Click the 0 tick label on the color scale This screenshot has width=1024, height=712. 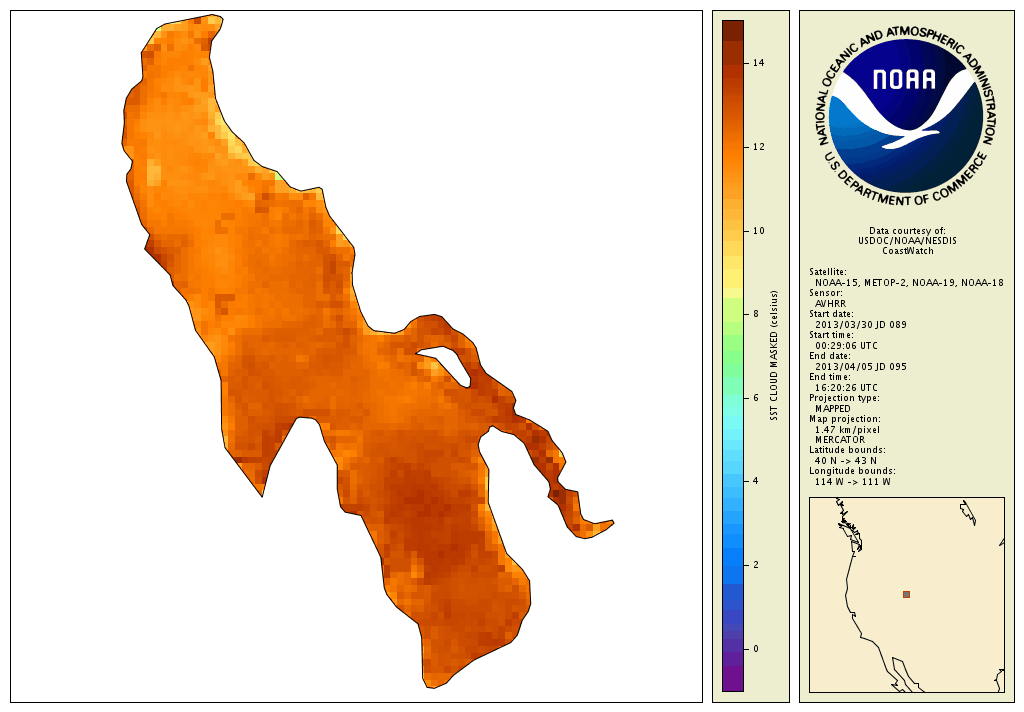click(756, 649)
